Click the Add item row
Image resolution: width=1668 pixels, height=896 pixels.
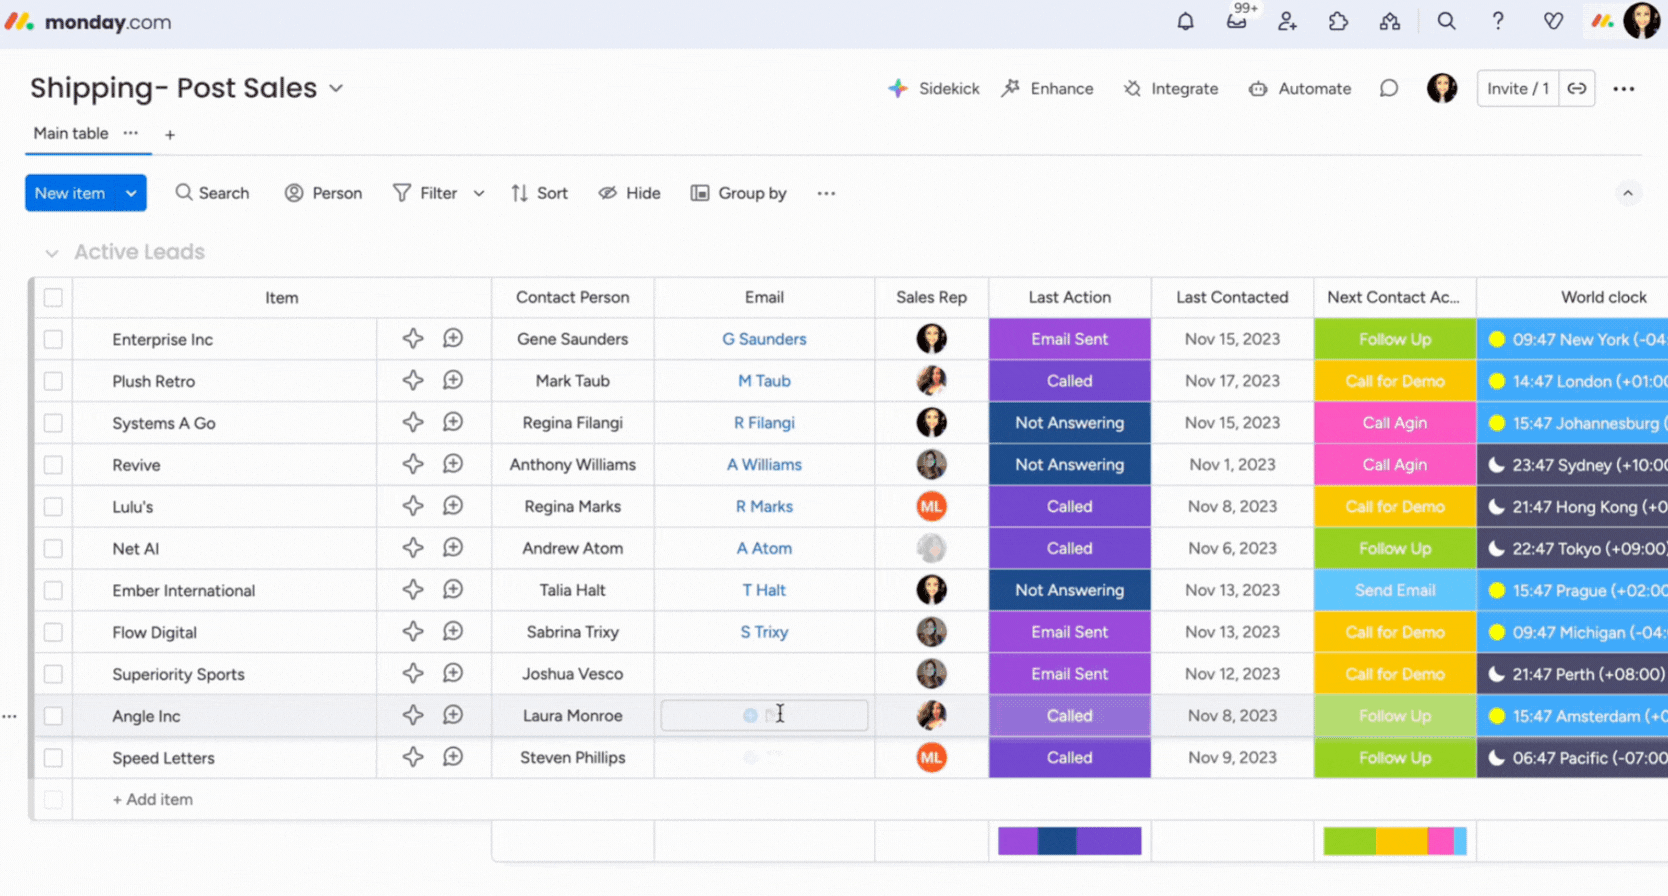coord(153,799)
